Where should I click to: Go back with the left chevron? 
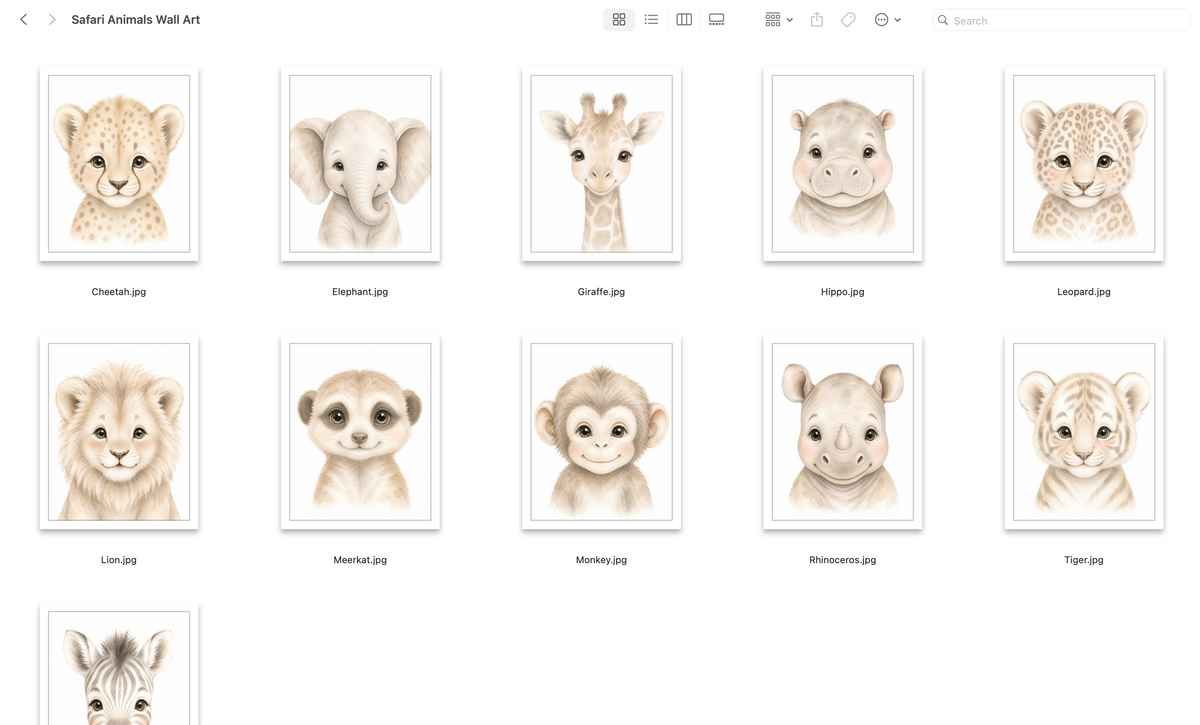[24, 20]
